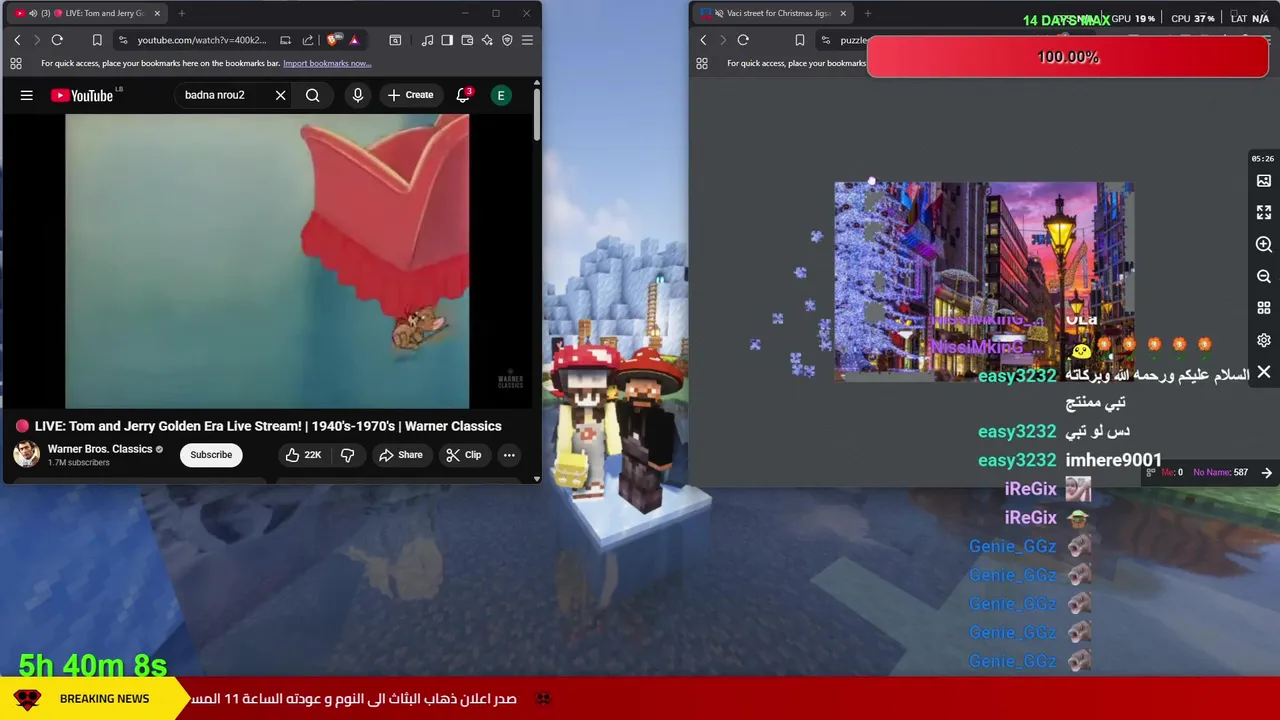Open the YouTube guide menu

click(x=27, y=95)
